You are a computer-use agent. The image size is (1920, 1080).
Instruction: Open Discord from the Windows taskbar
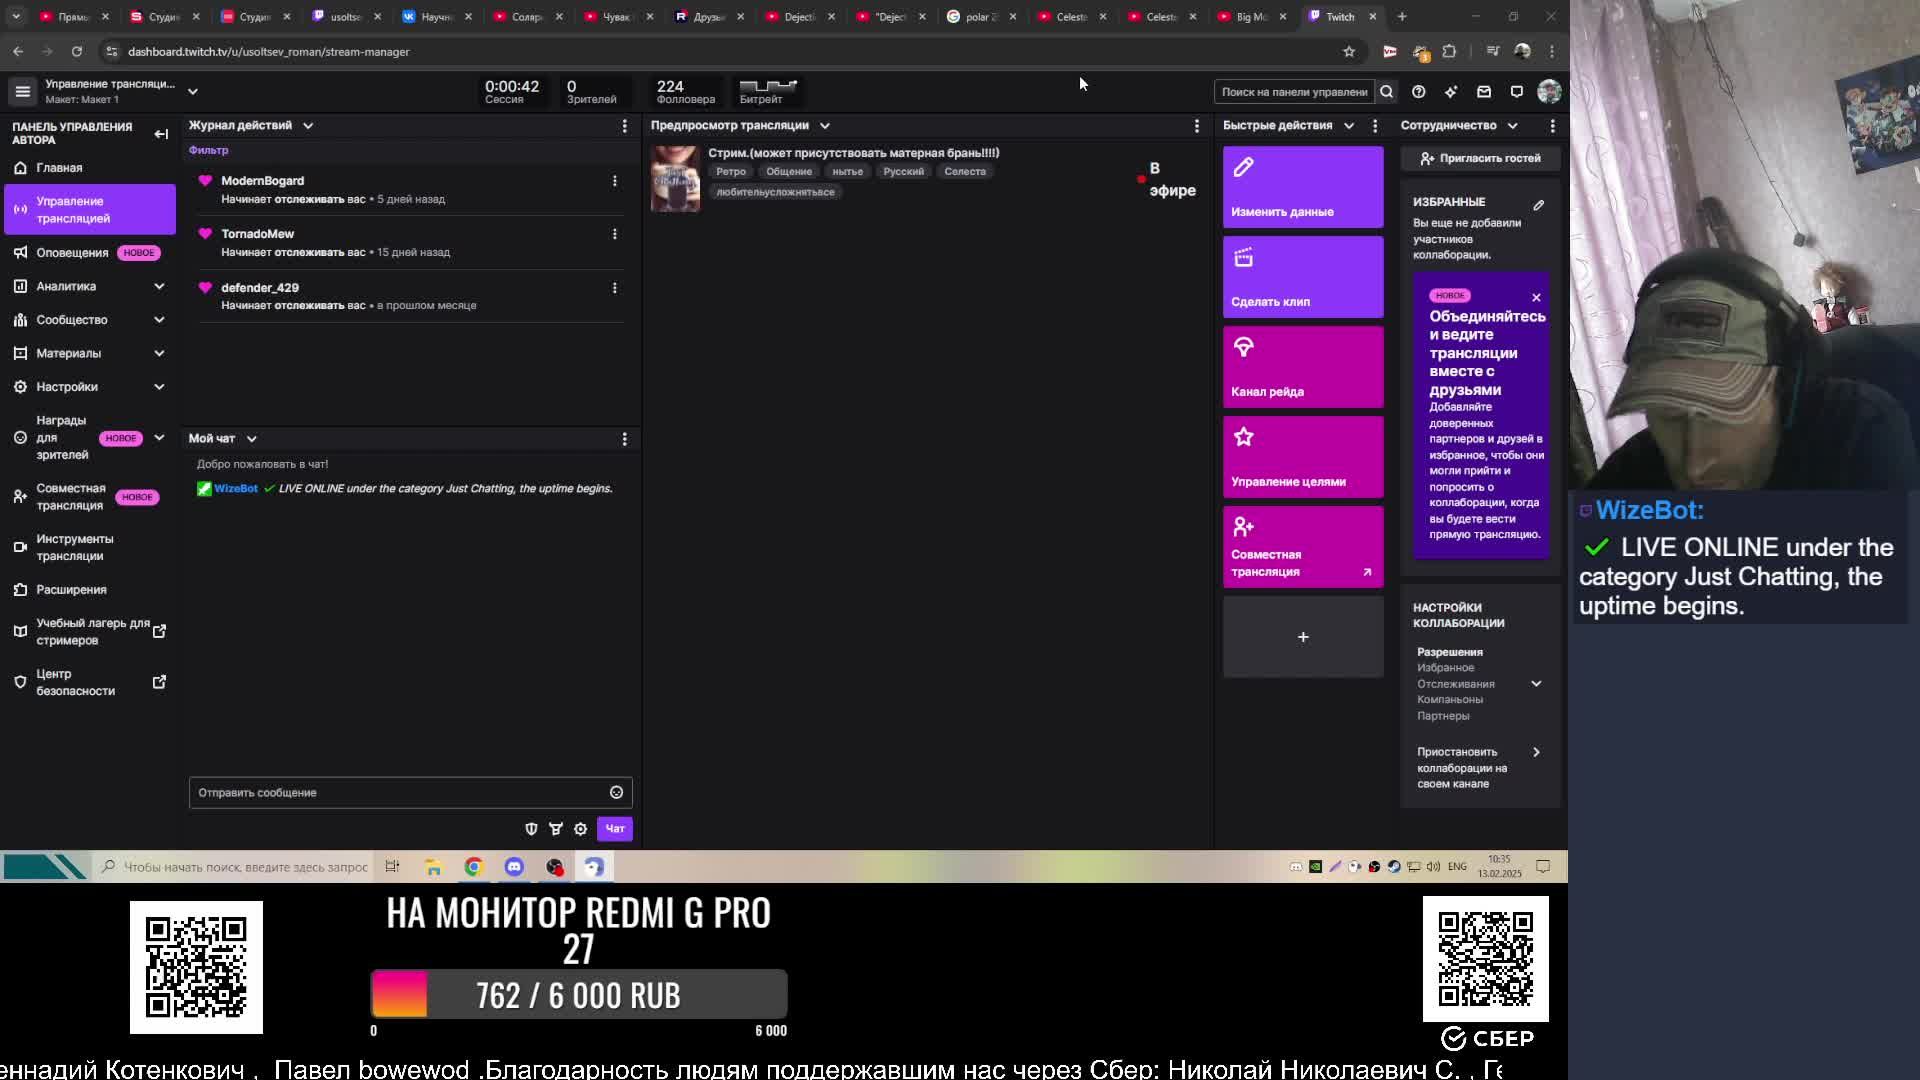pos(514,867)
